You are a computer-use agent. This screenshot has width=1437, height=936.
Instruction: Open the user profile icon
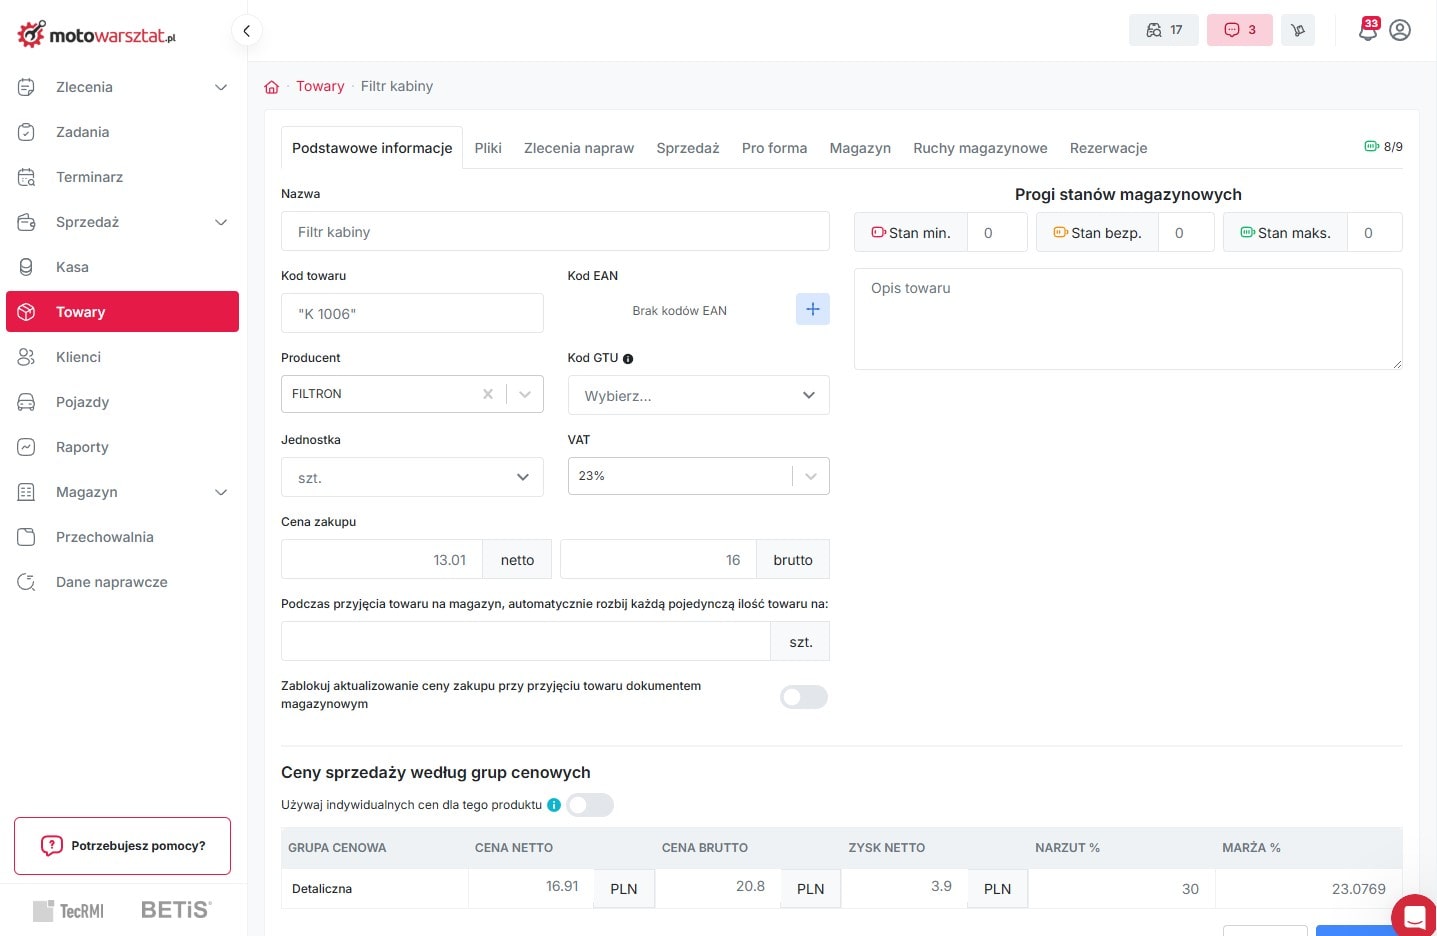click(x=1400, y=30)
